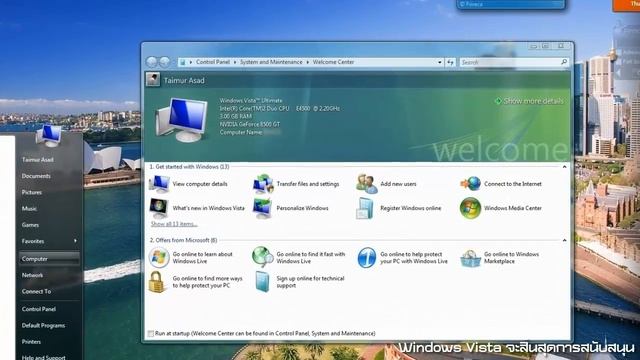Navigate to Control Panel breadcrumb
The height and width of the screenshot is (360, 640).
tap(213, 62)
